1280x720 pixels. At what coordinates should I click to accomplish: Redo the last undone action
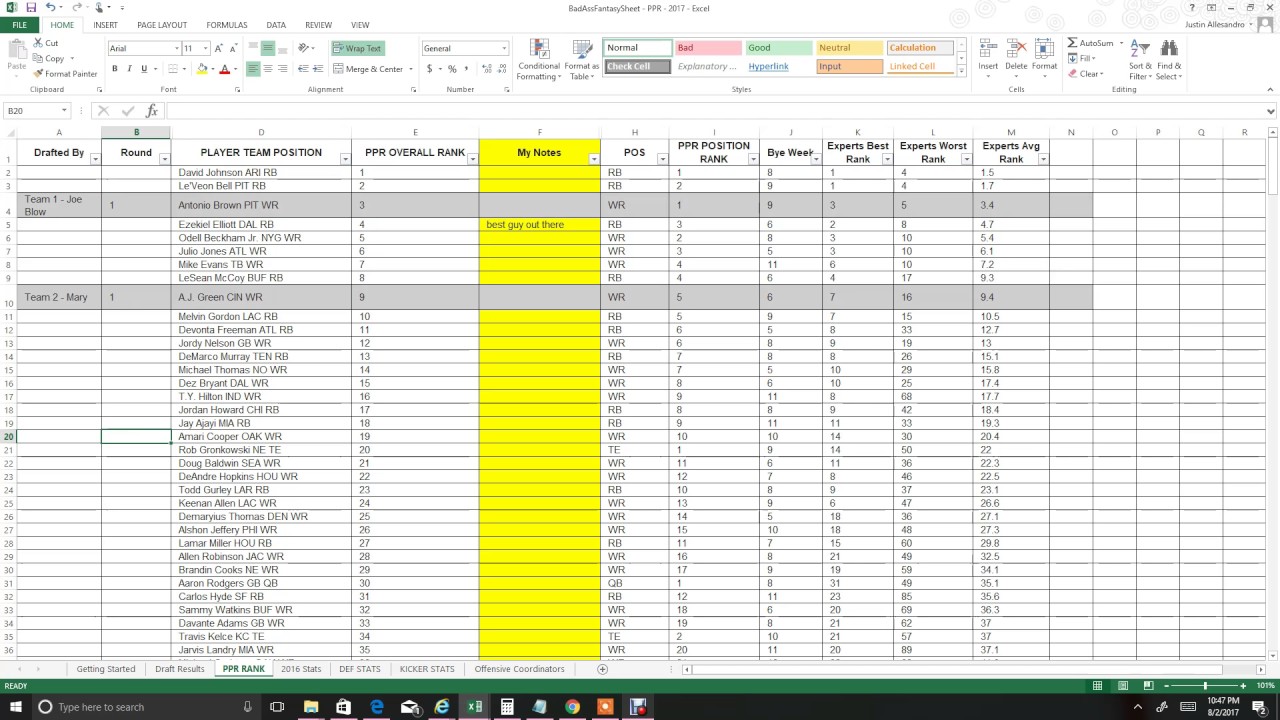click(x=77, y=7)
